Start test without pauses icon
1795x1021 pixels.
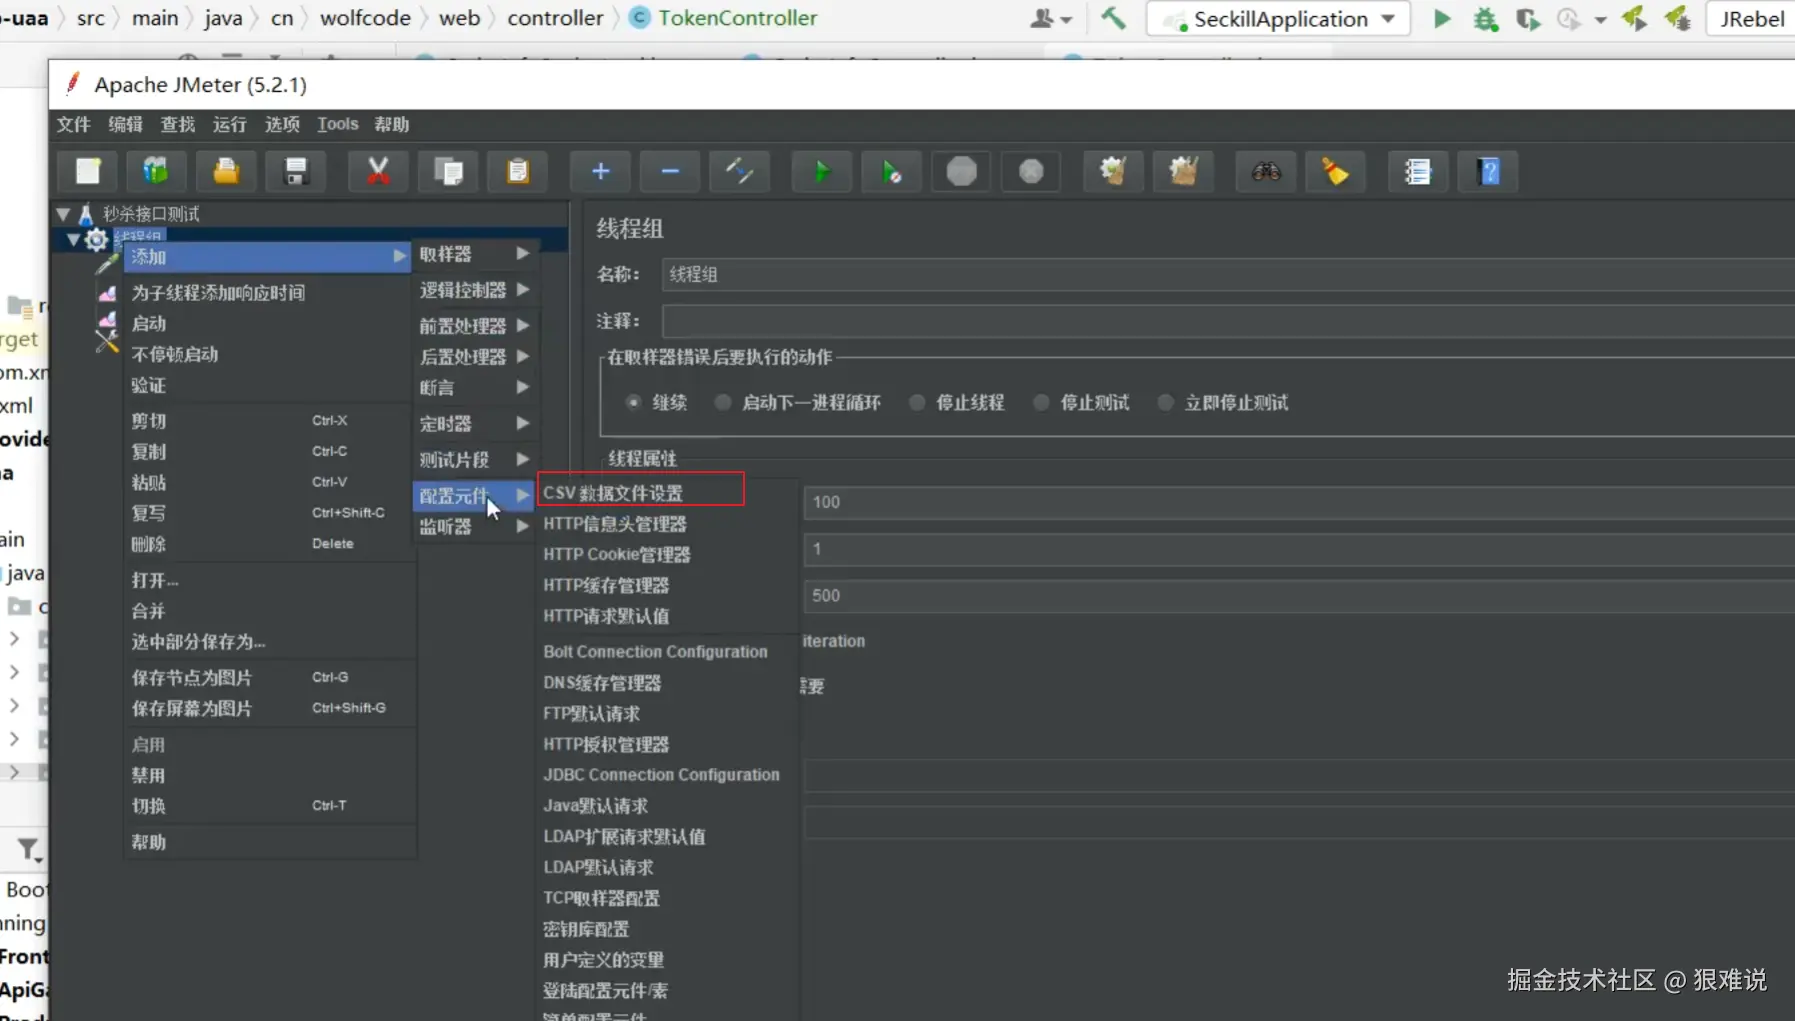891,172
